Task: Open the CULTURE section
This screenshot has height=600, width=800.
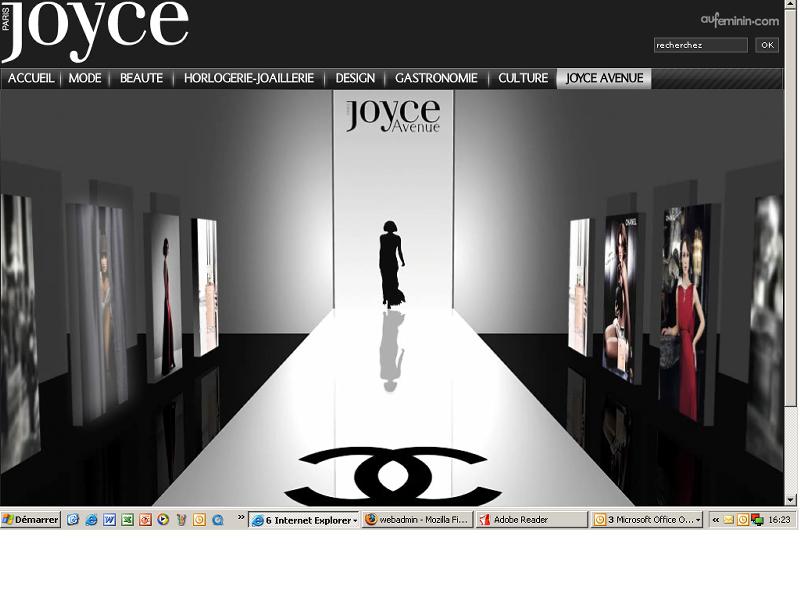Action: pyautogui.click(x=523, y=78)
